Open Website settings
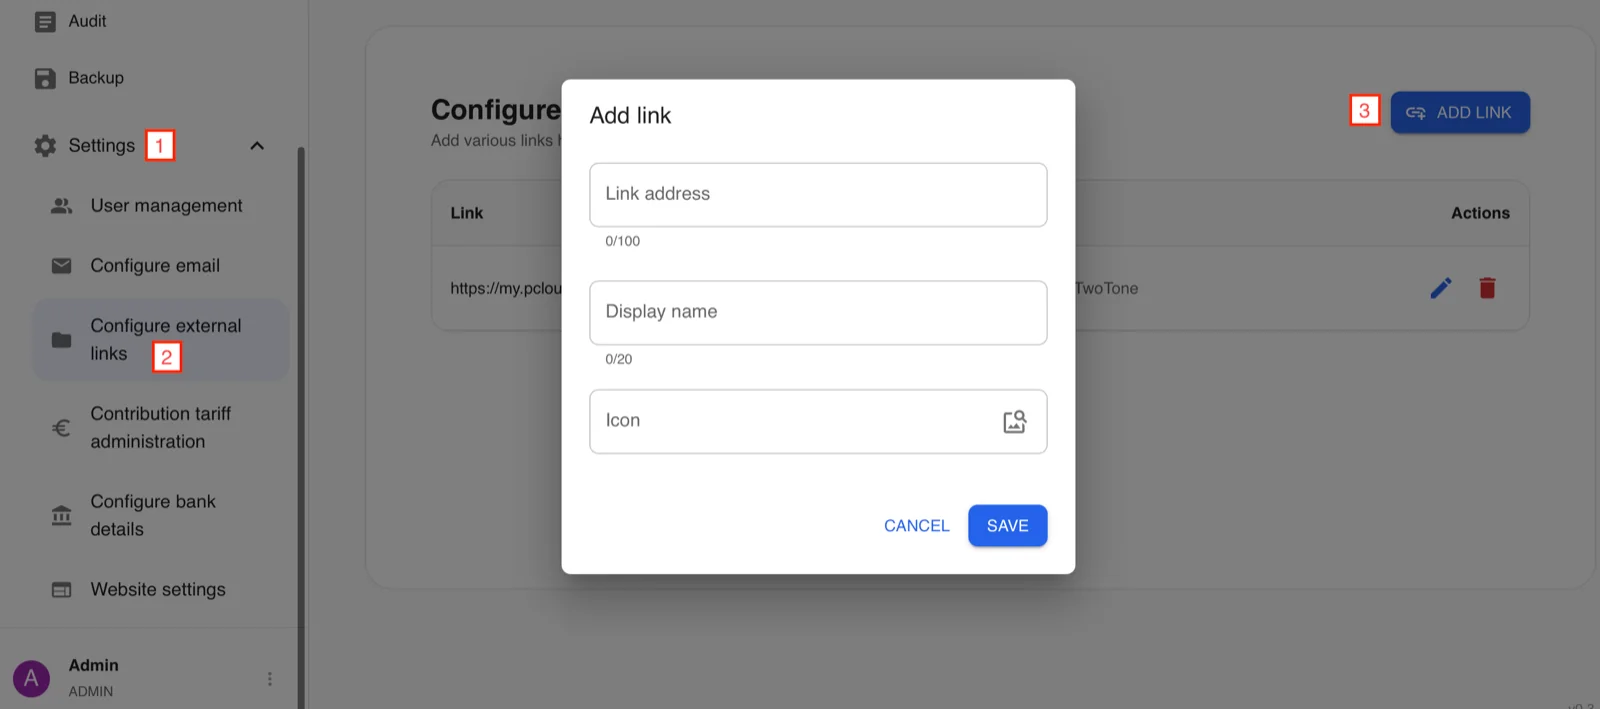This screenshot has height=709, width=1600. pyautogui.click(x=158, y=590)
